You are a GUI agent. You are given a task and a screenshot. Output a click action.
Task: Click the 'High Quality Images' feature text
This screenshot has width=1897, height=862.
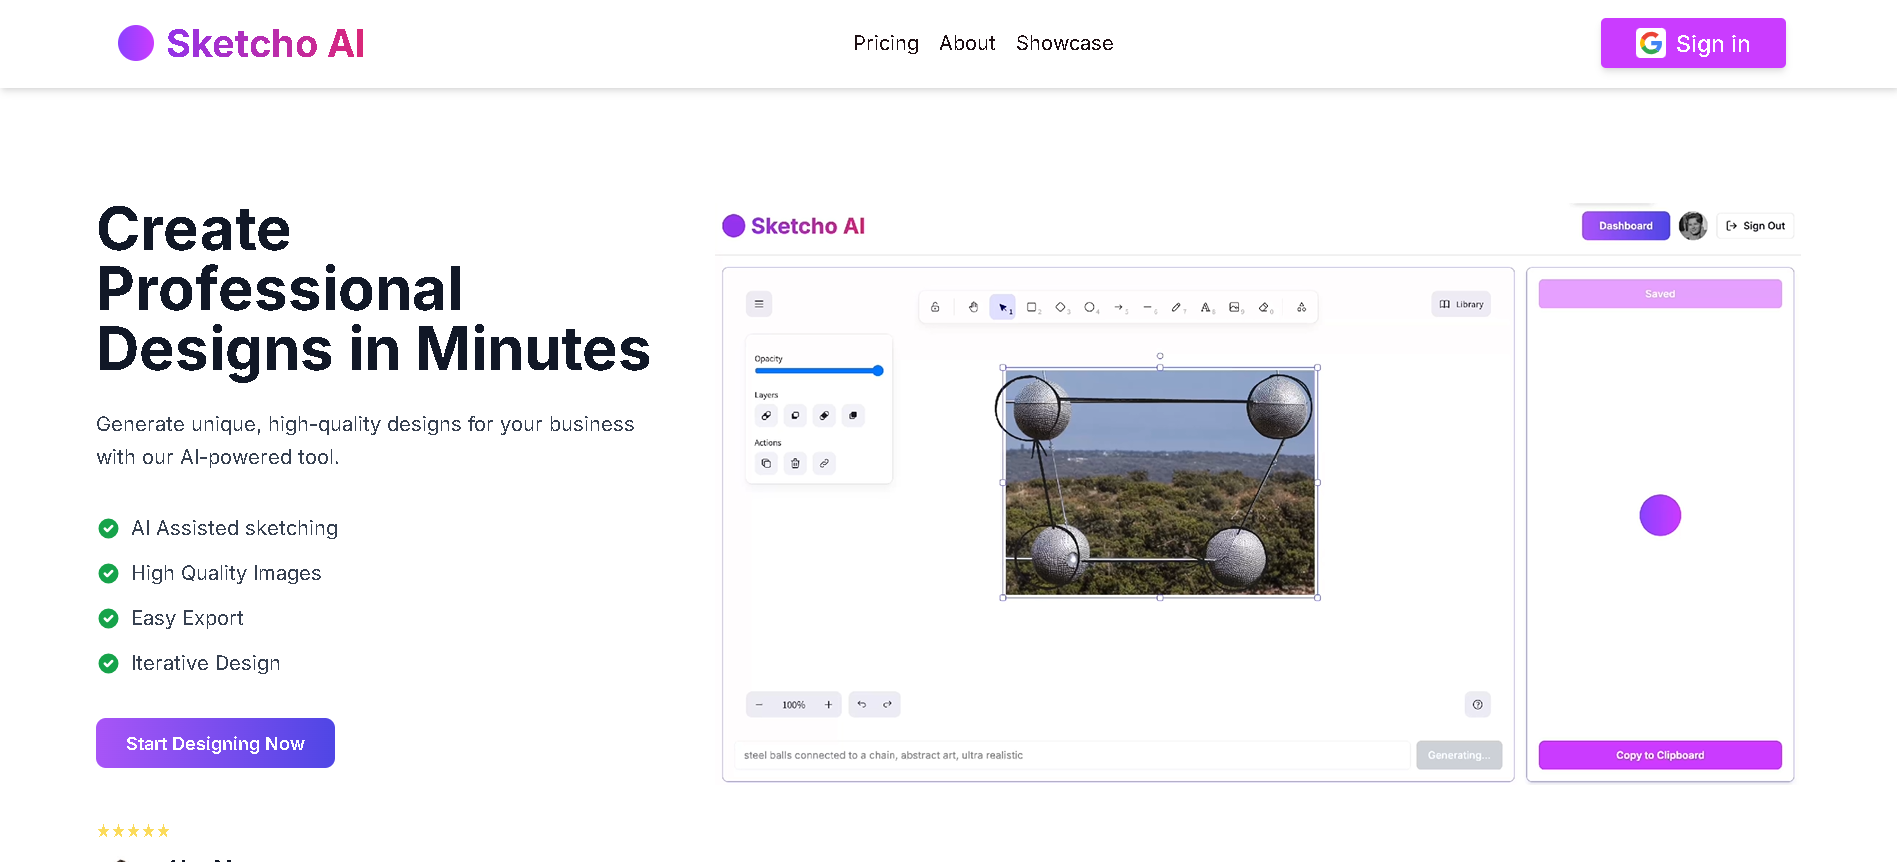(226, 573)
